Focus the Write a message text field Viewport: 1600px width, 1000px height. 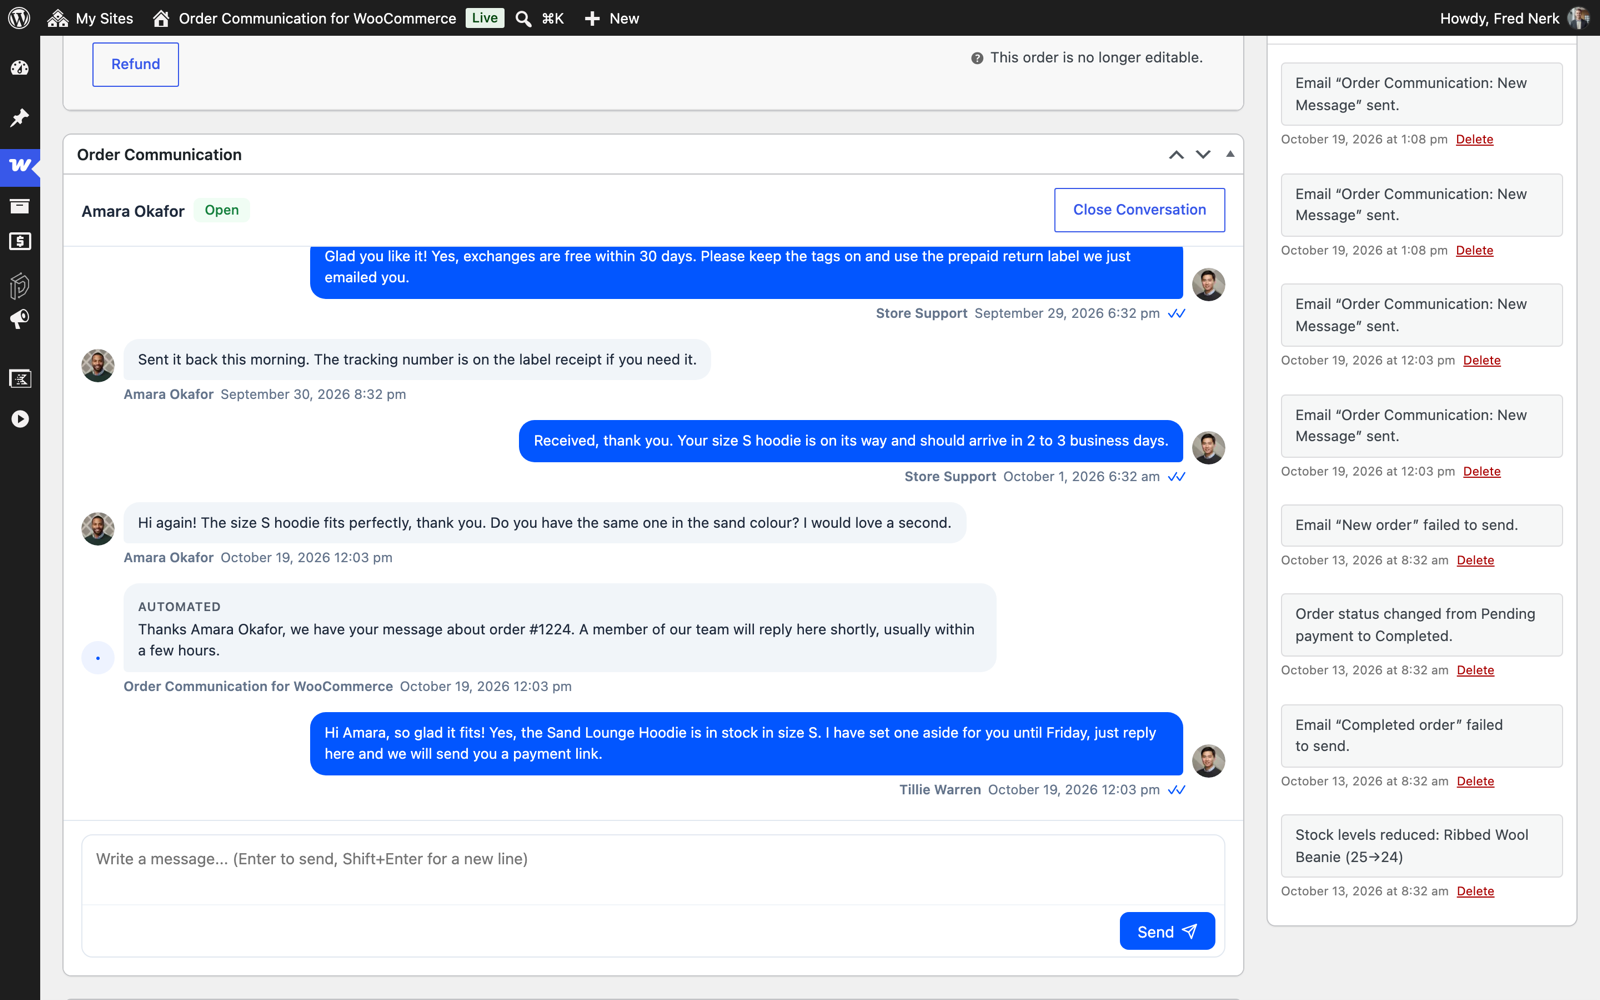pyautogui.click(x=653, y=870)
